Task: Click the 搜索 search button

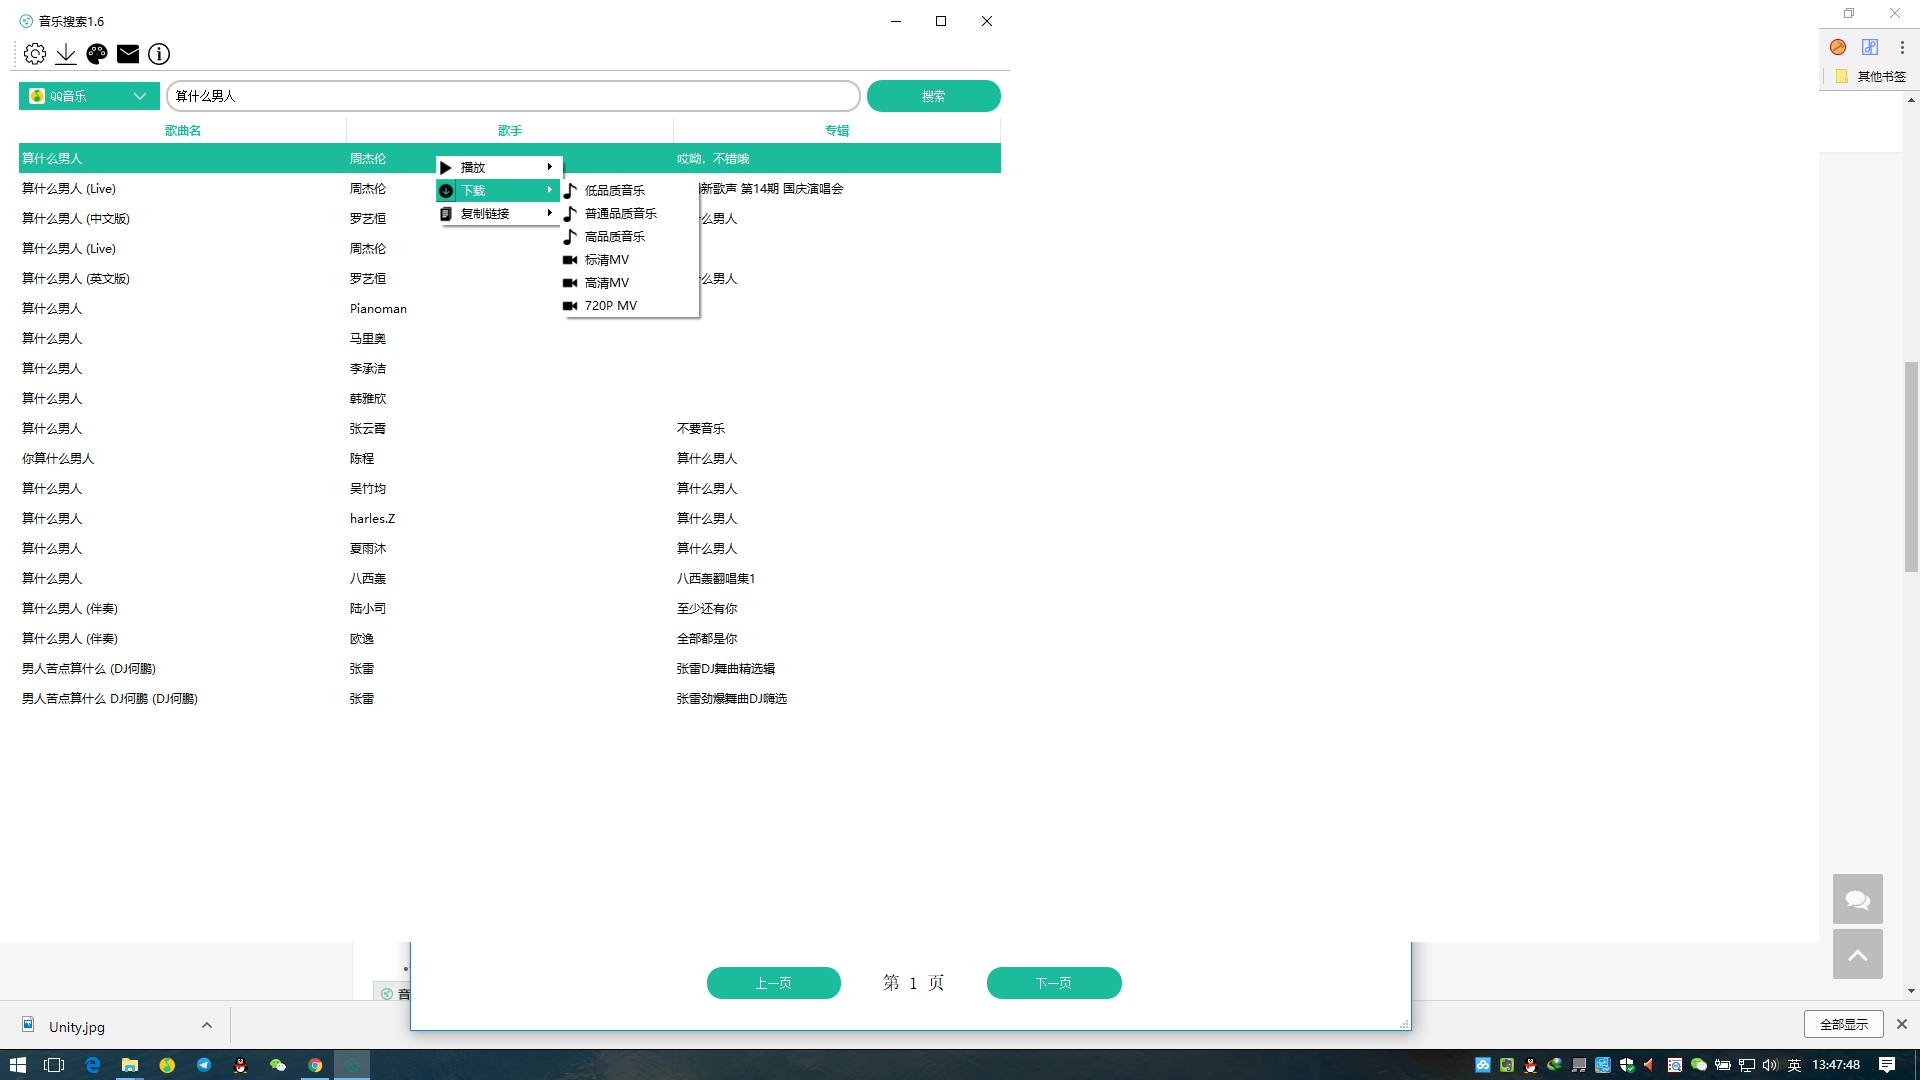Action: 933,96
